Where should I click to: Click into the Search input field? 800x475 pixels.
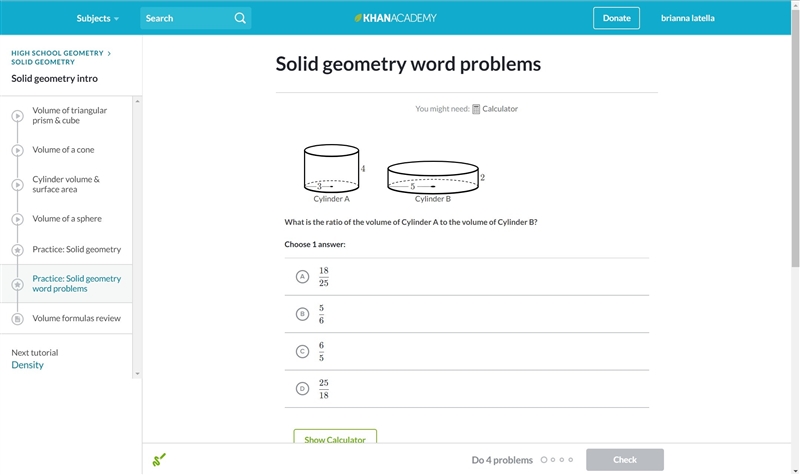coord(186,18)
